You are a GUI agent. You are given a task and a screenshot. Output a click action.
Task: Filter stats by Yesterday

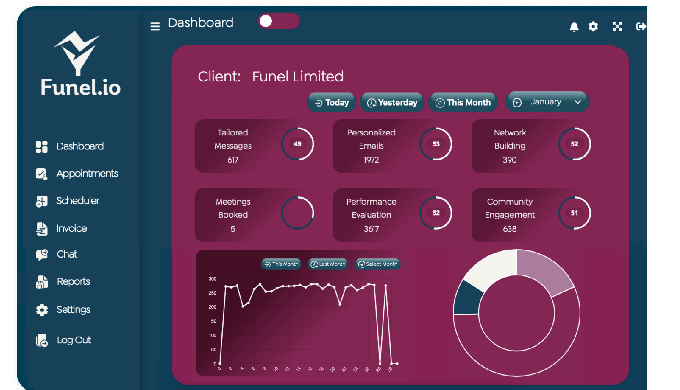392,103
